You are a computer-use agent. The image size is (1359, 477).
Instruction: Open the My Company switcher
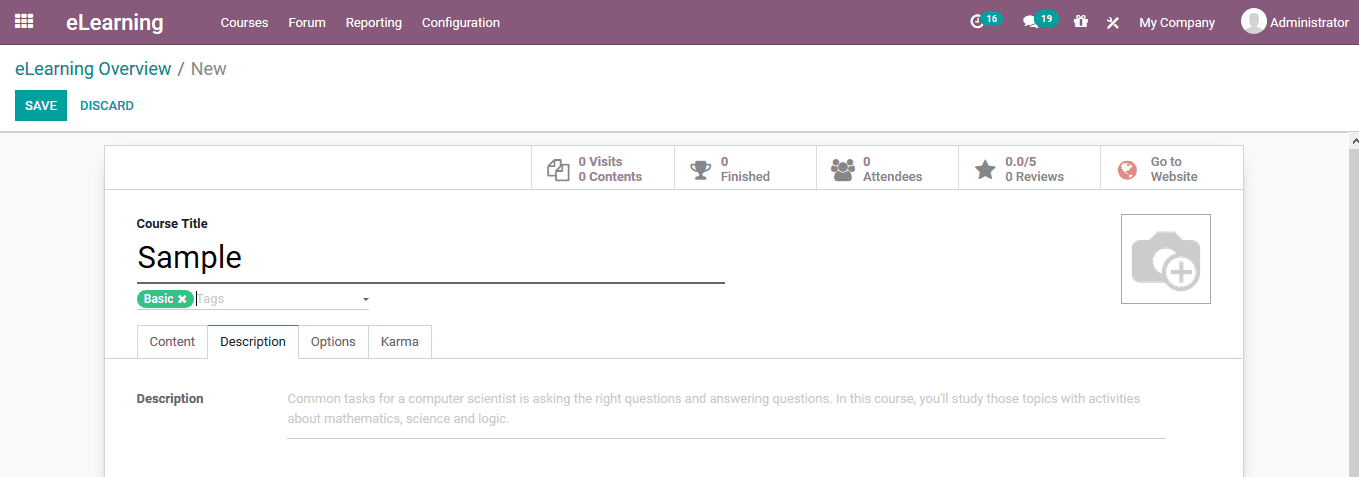pos(1177,22)
